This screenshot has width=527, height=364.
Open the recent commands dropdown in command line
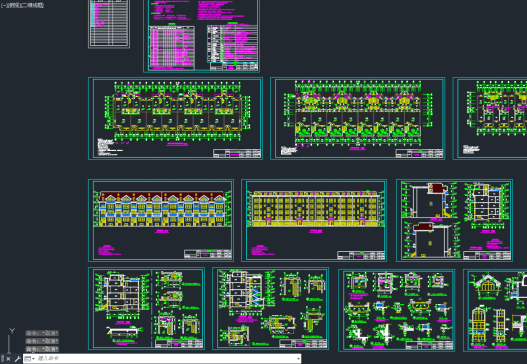(x=30, y=359)
